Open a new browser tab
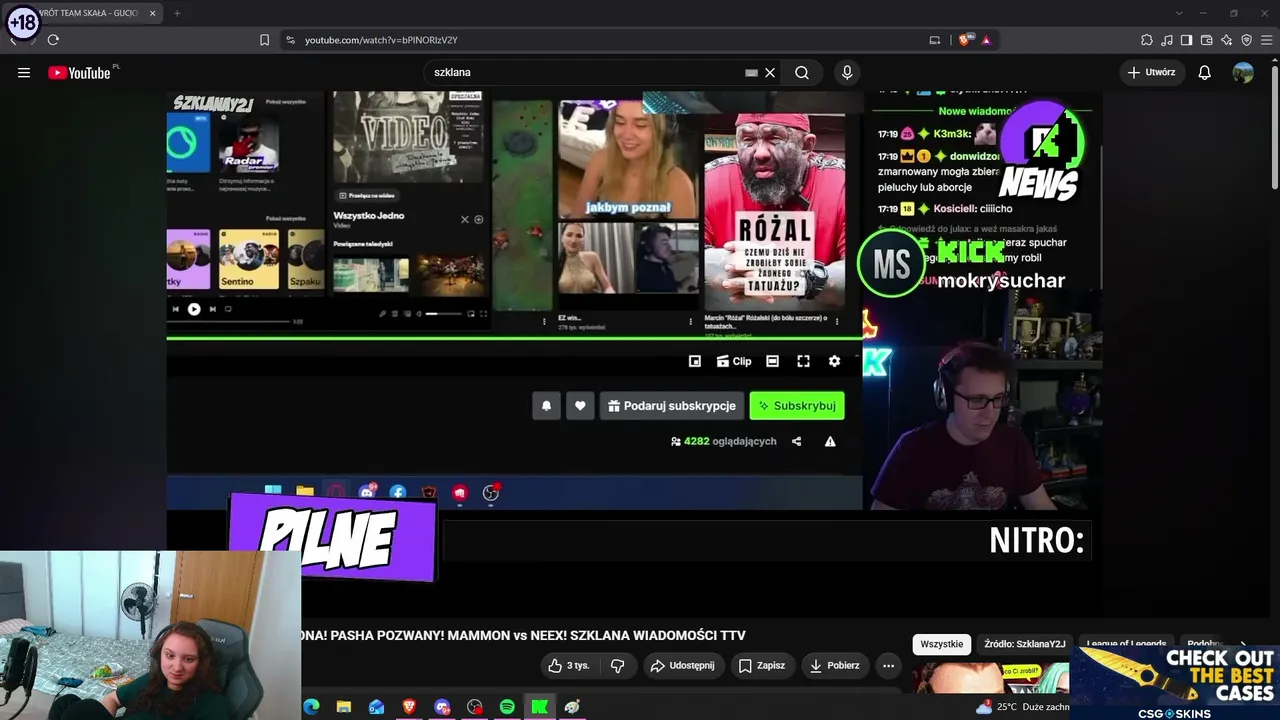 coord(177,13)
